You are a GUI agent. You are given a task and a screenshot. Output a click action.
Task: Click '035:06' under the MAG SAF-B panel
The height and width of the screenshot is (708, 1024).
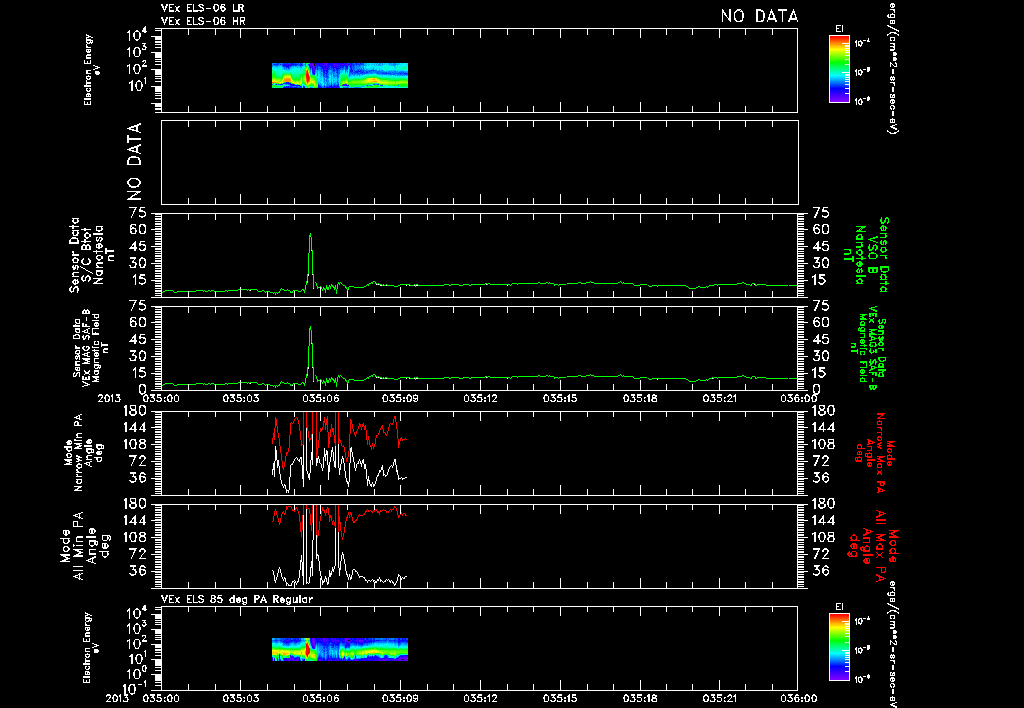[x=321, y=398]
